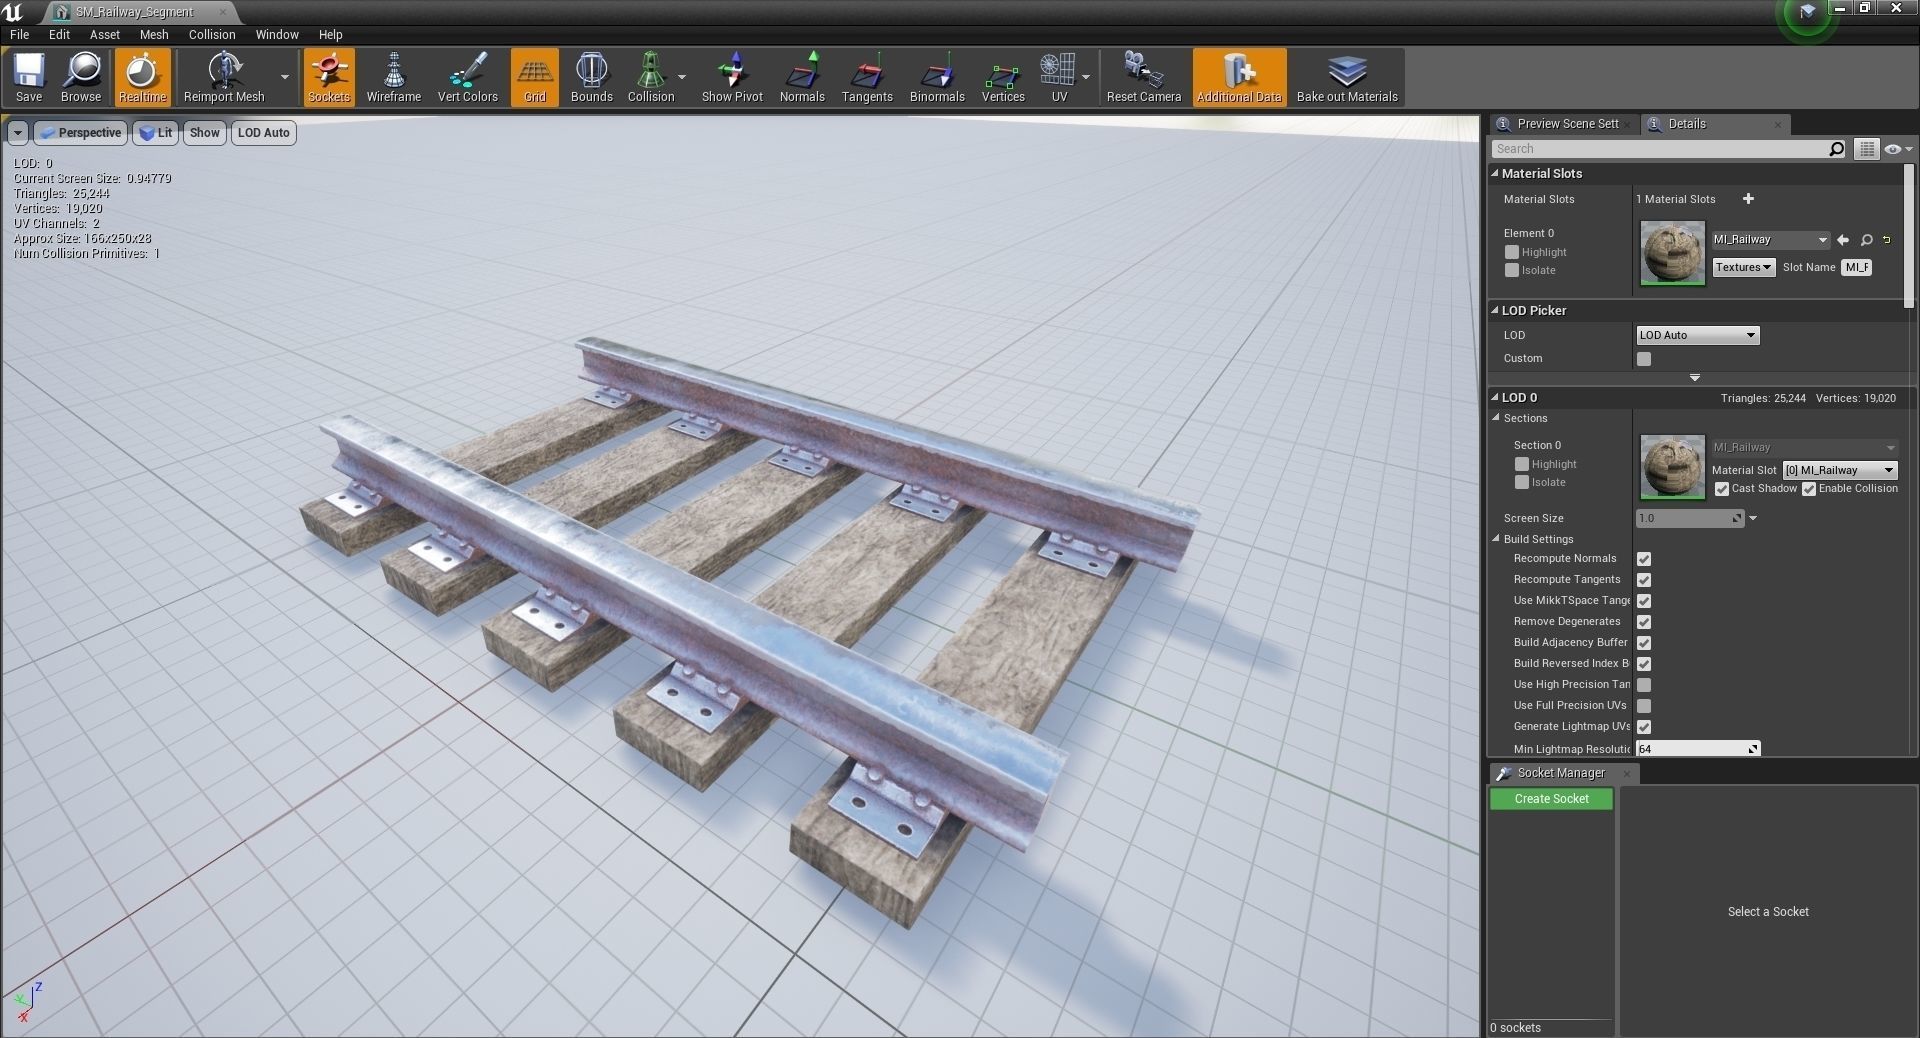Click the Slot Name input field
Viewport: 1920px width, 1038px height.
1856,267
